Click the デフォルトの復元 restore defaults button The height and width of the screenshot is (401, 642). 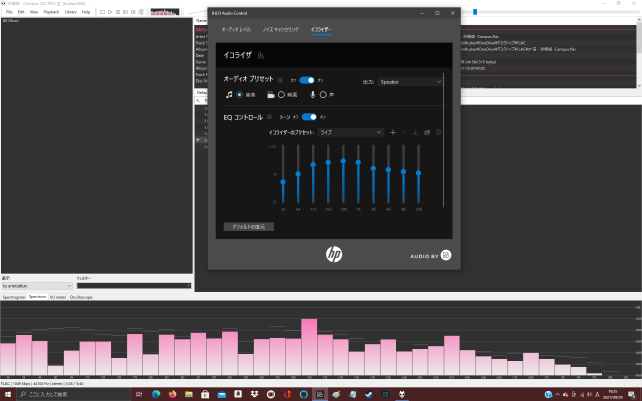click(249, 227)
